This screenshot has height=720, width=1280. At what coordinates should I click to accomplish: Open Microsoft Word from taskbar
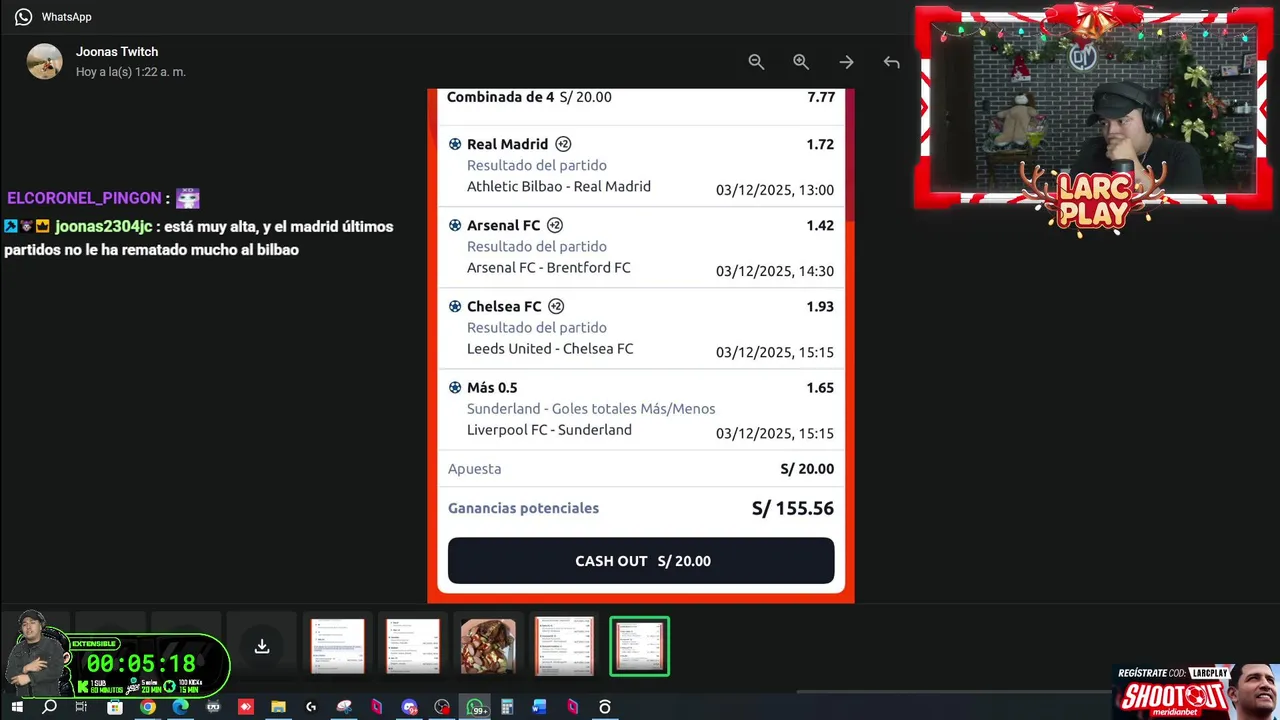(540, 707)
